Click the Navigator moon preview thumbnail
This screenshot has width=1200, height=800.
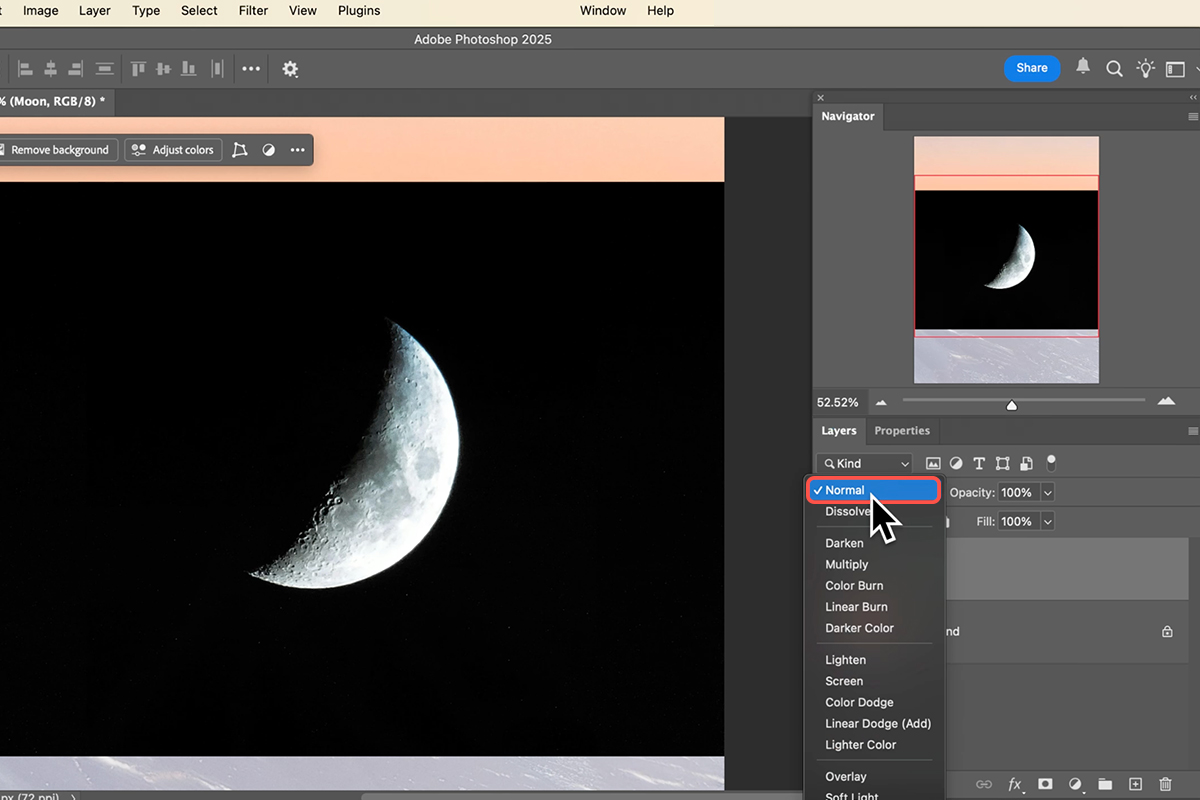(1006, 258)
